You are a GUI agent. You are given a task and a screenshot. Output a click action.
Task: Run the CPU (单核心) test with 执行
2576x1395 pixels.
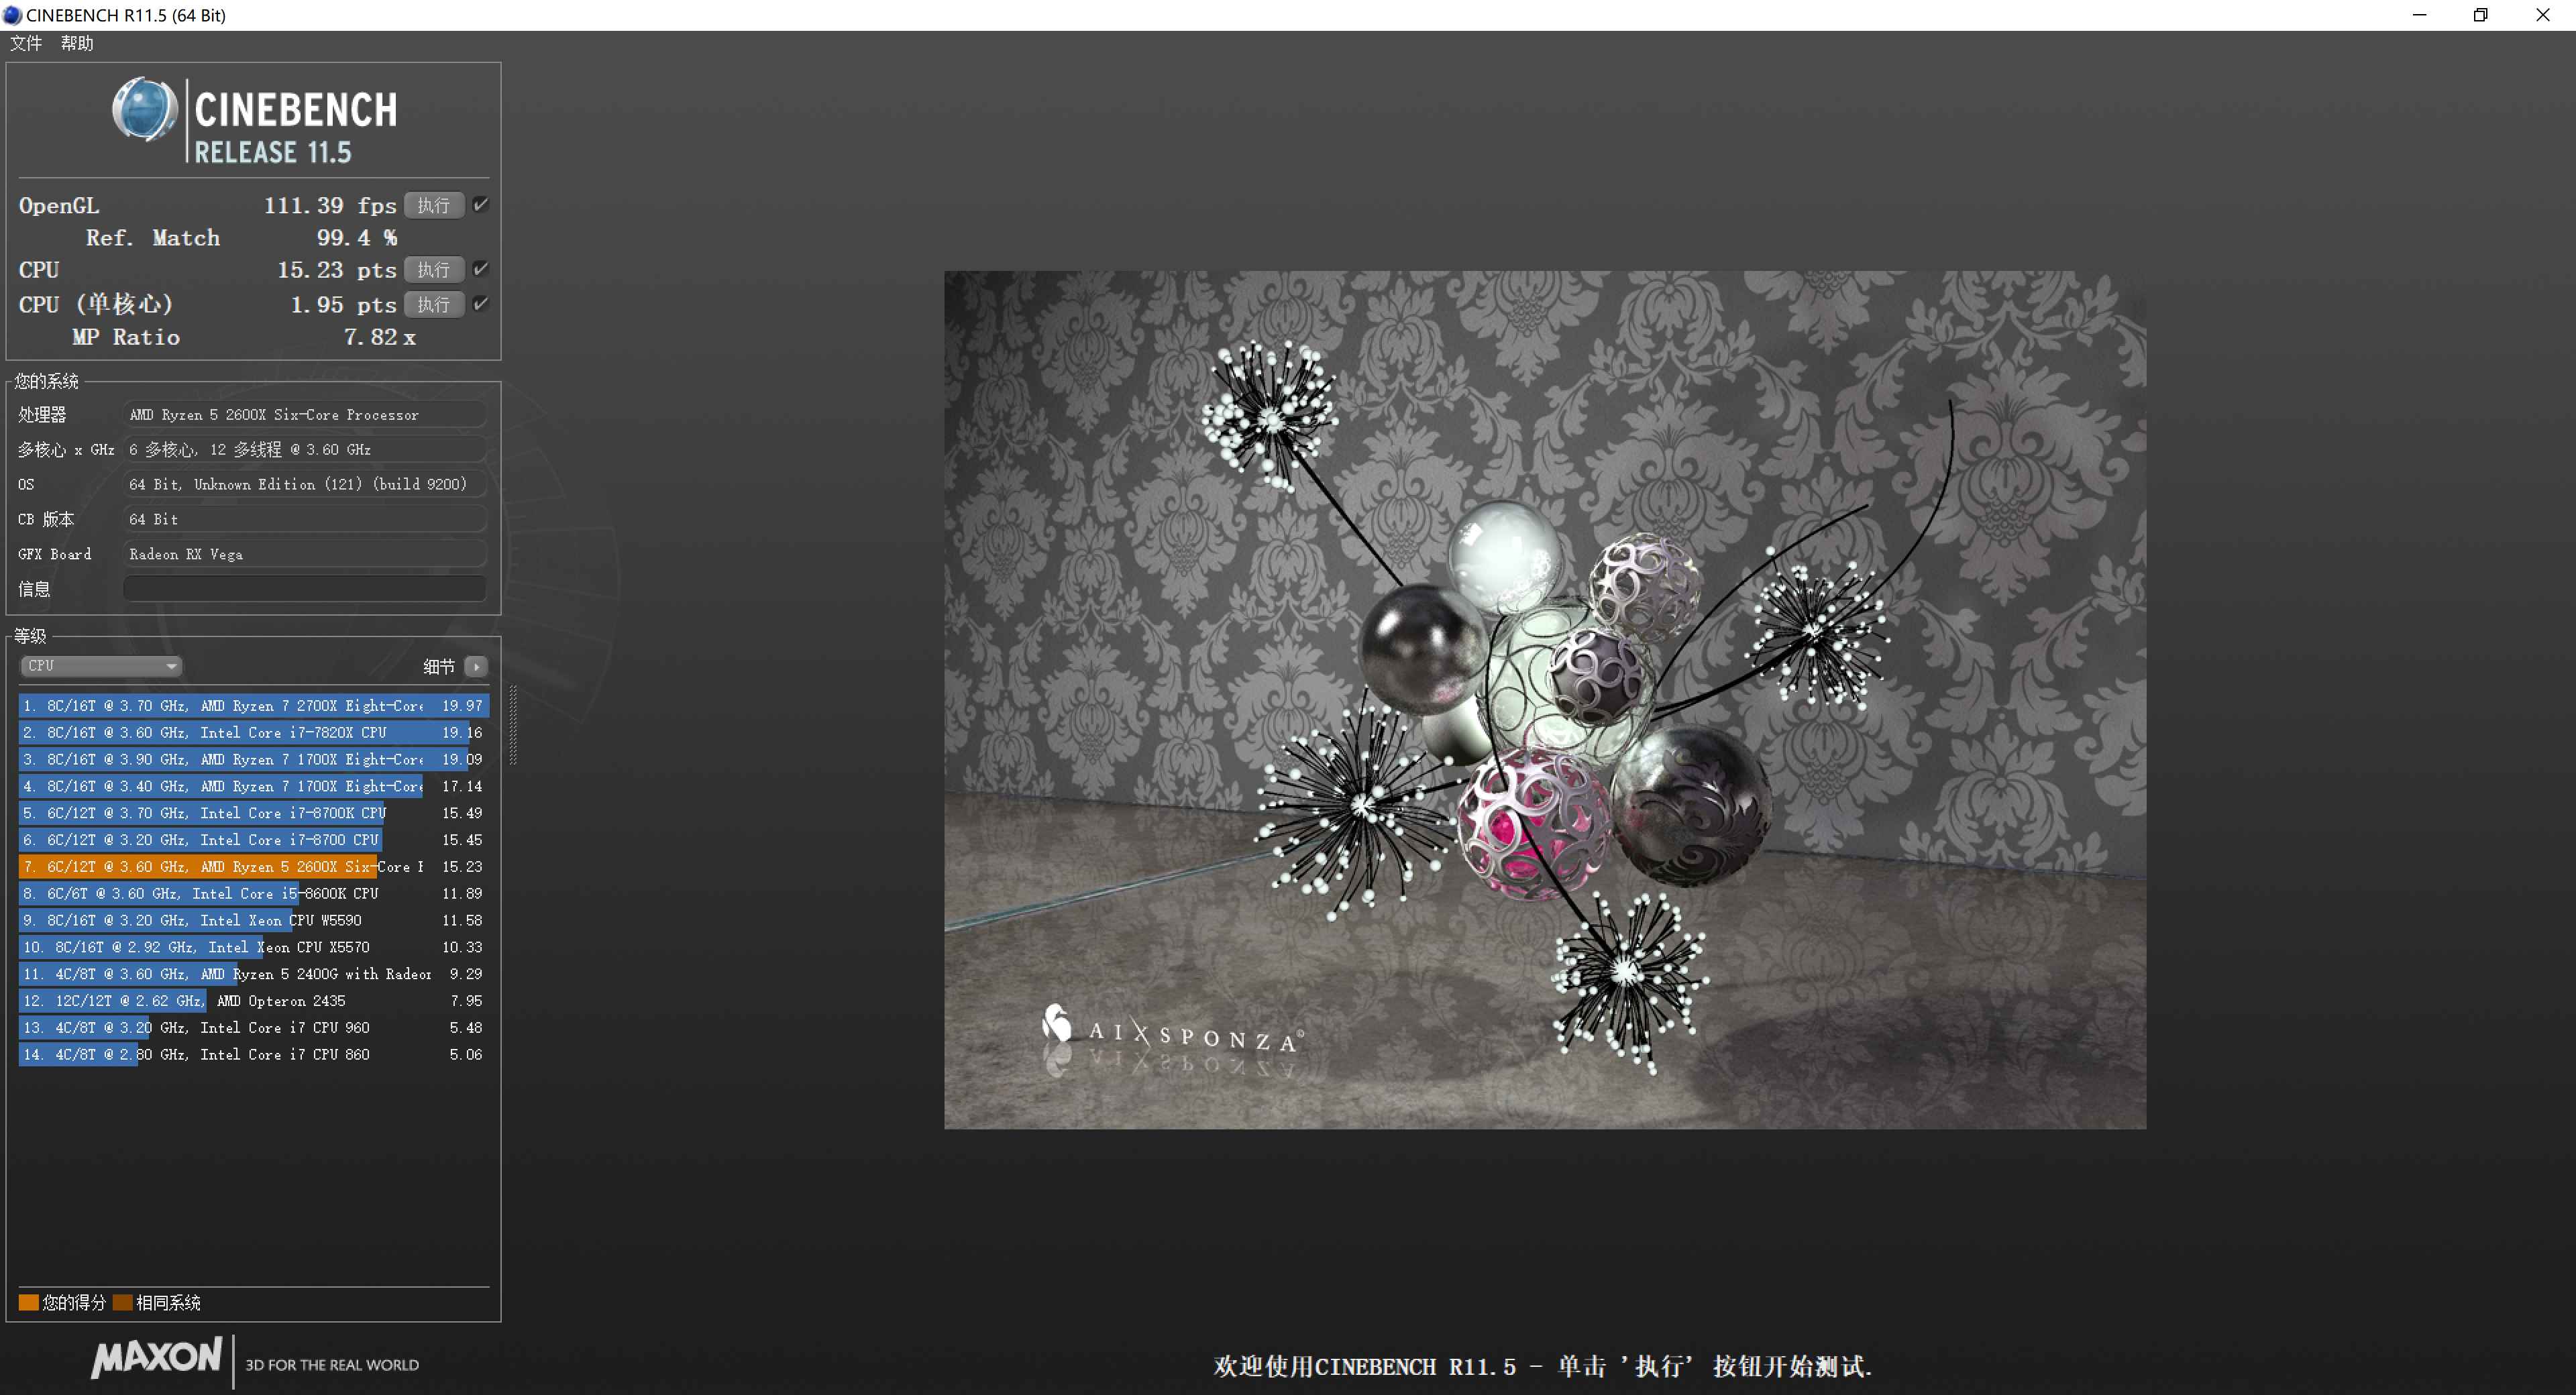tap(434, 304)
